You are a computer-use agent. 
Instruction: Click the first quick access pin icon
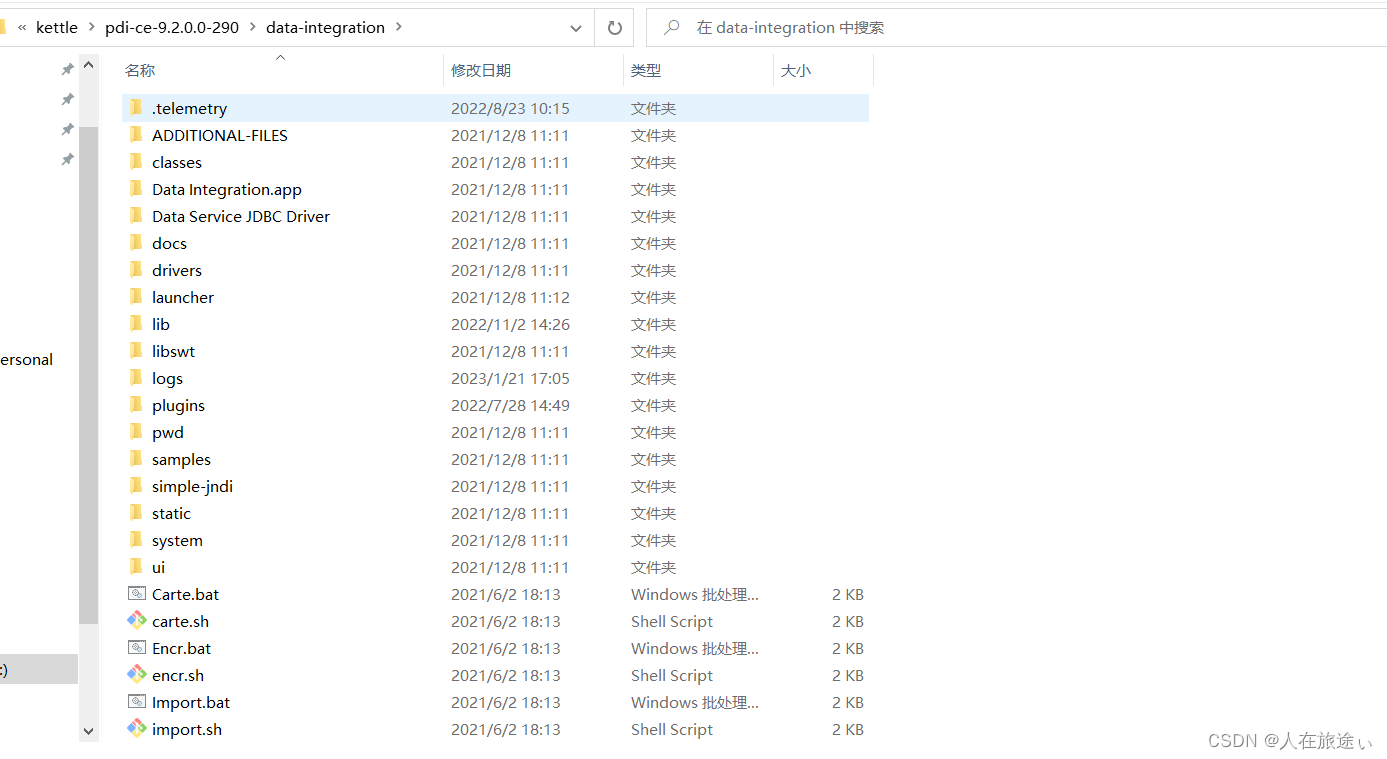click(x=67, y=69)
